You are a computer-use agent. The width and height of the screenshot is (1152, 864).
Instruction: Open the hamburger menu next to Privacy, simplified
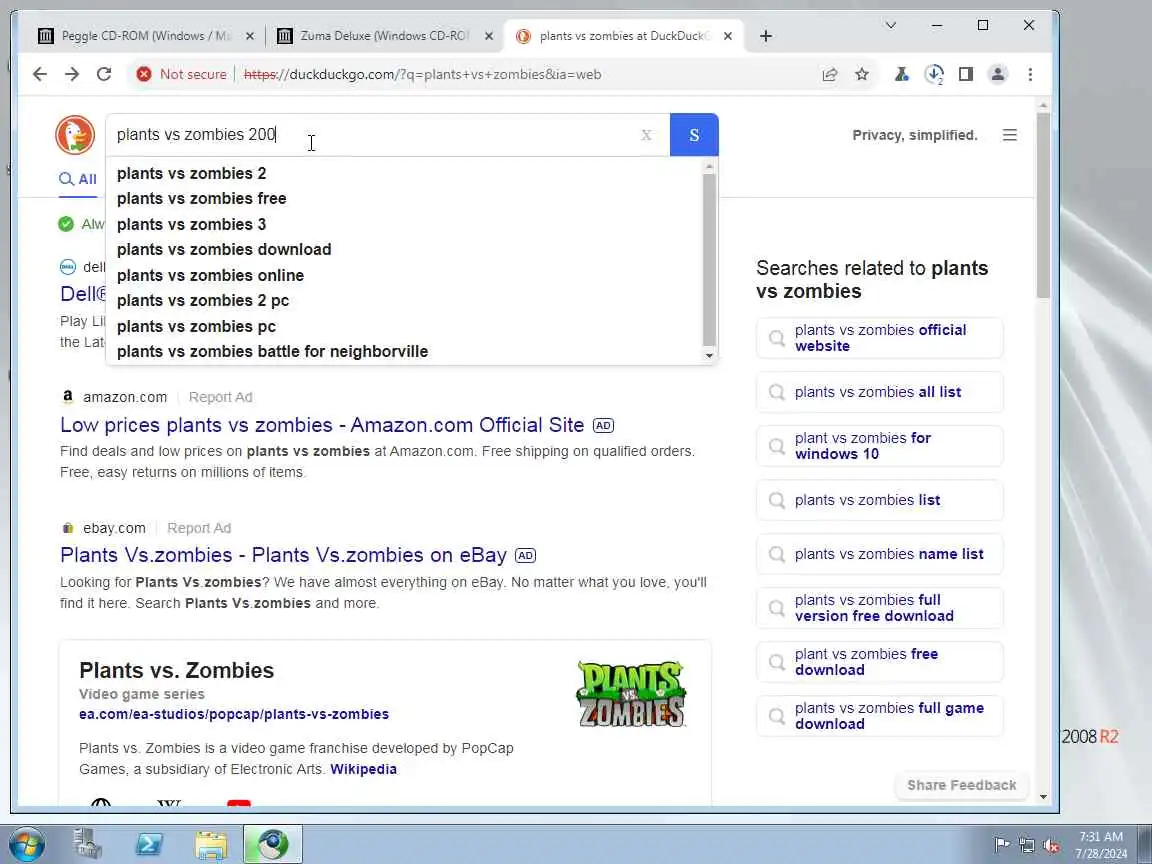click(1009, 135)
